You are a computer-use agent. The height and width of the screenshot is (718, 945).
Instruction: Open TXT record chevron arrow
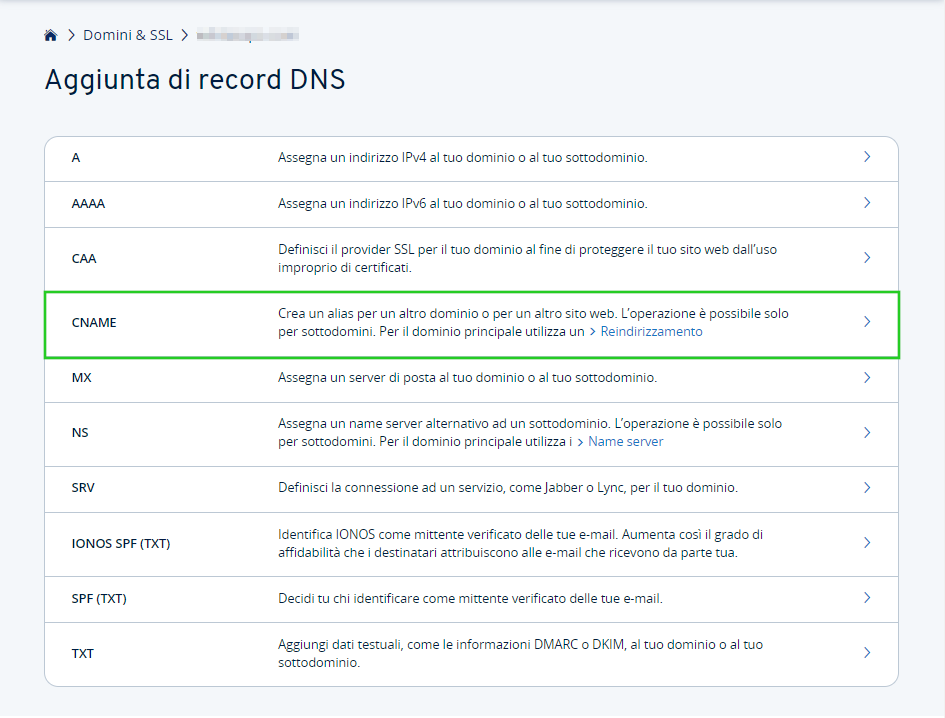tap(866, 653)
